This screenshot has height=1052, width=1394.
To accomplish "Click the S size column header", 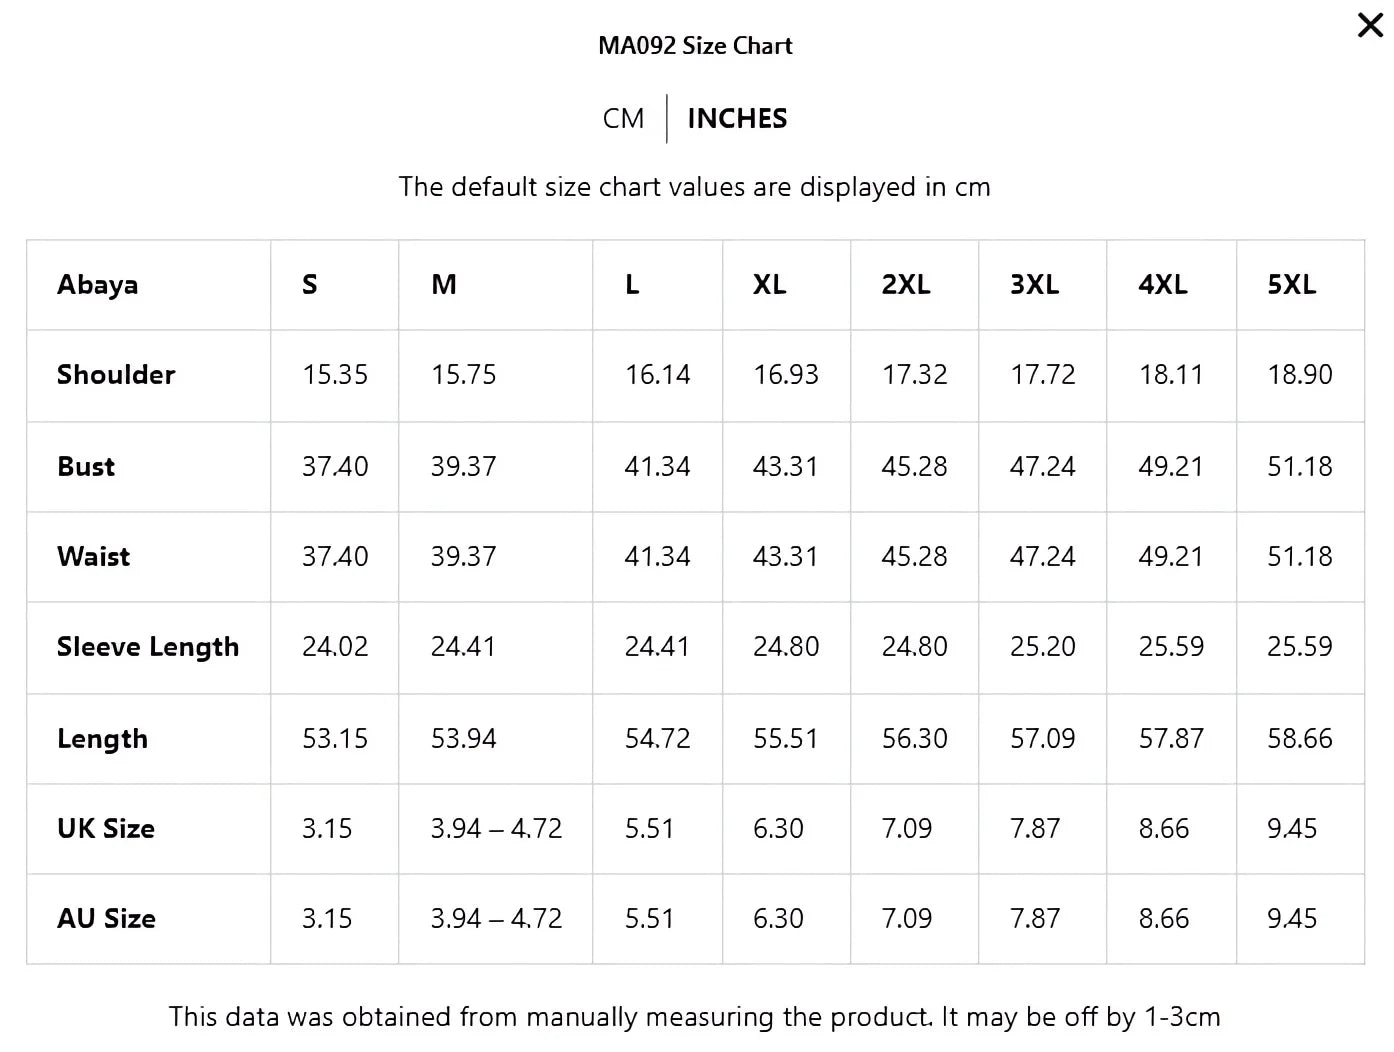I will 310,285.
